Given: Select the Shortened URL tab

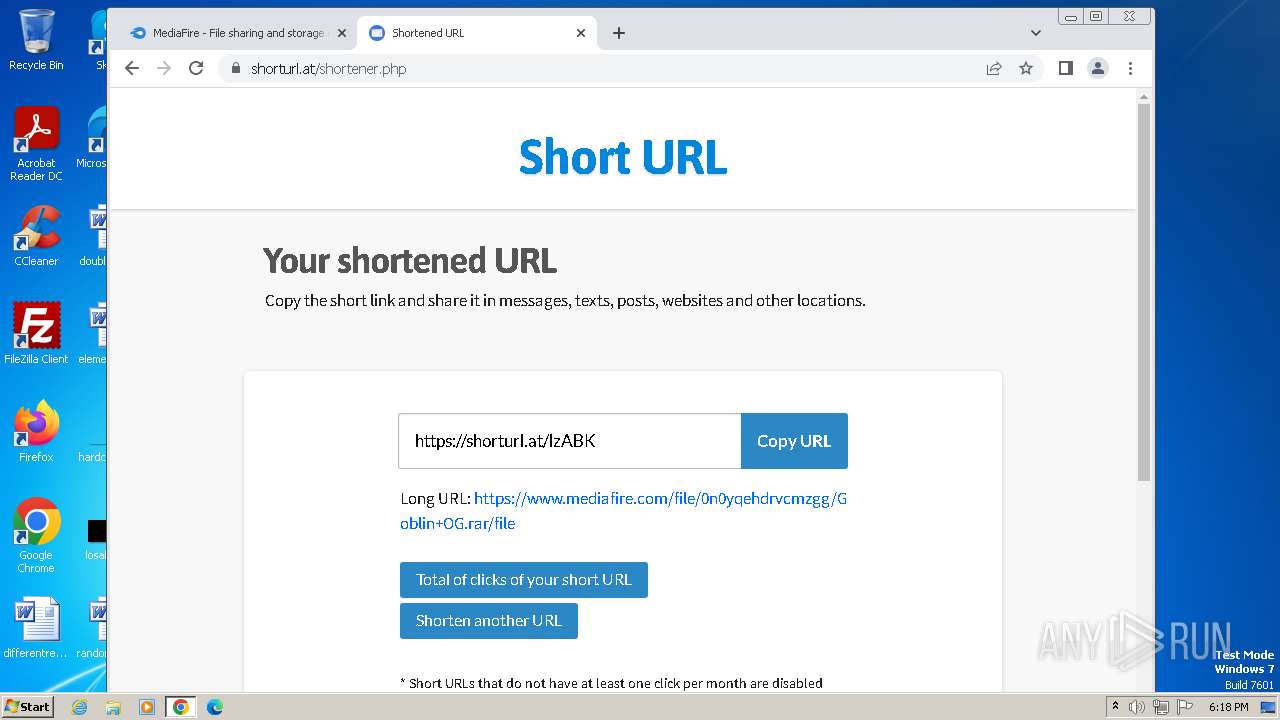Looking at the screenshot, I should click(478, 33).
